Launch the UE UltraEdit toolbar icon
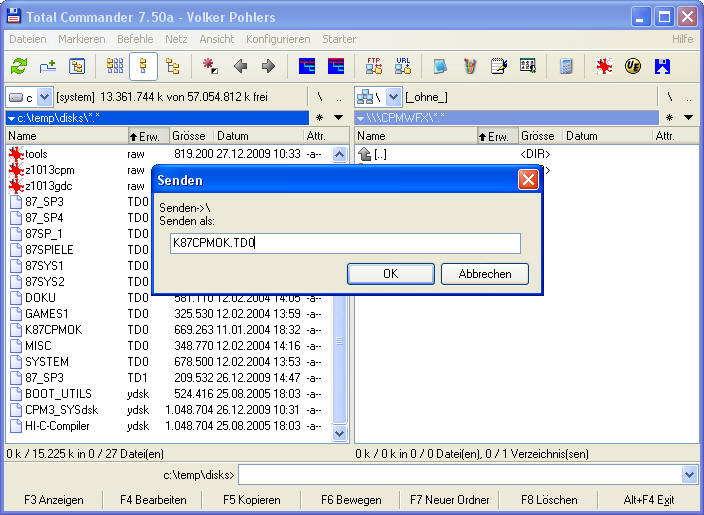Viewport: 704px width, 515px height. click(633, 66)
